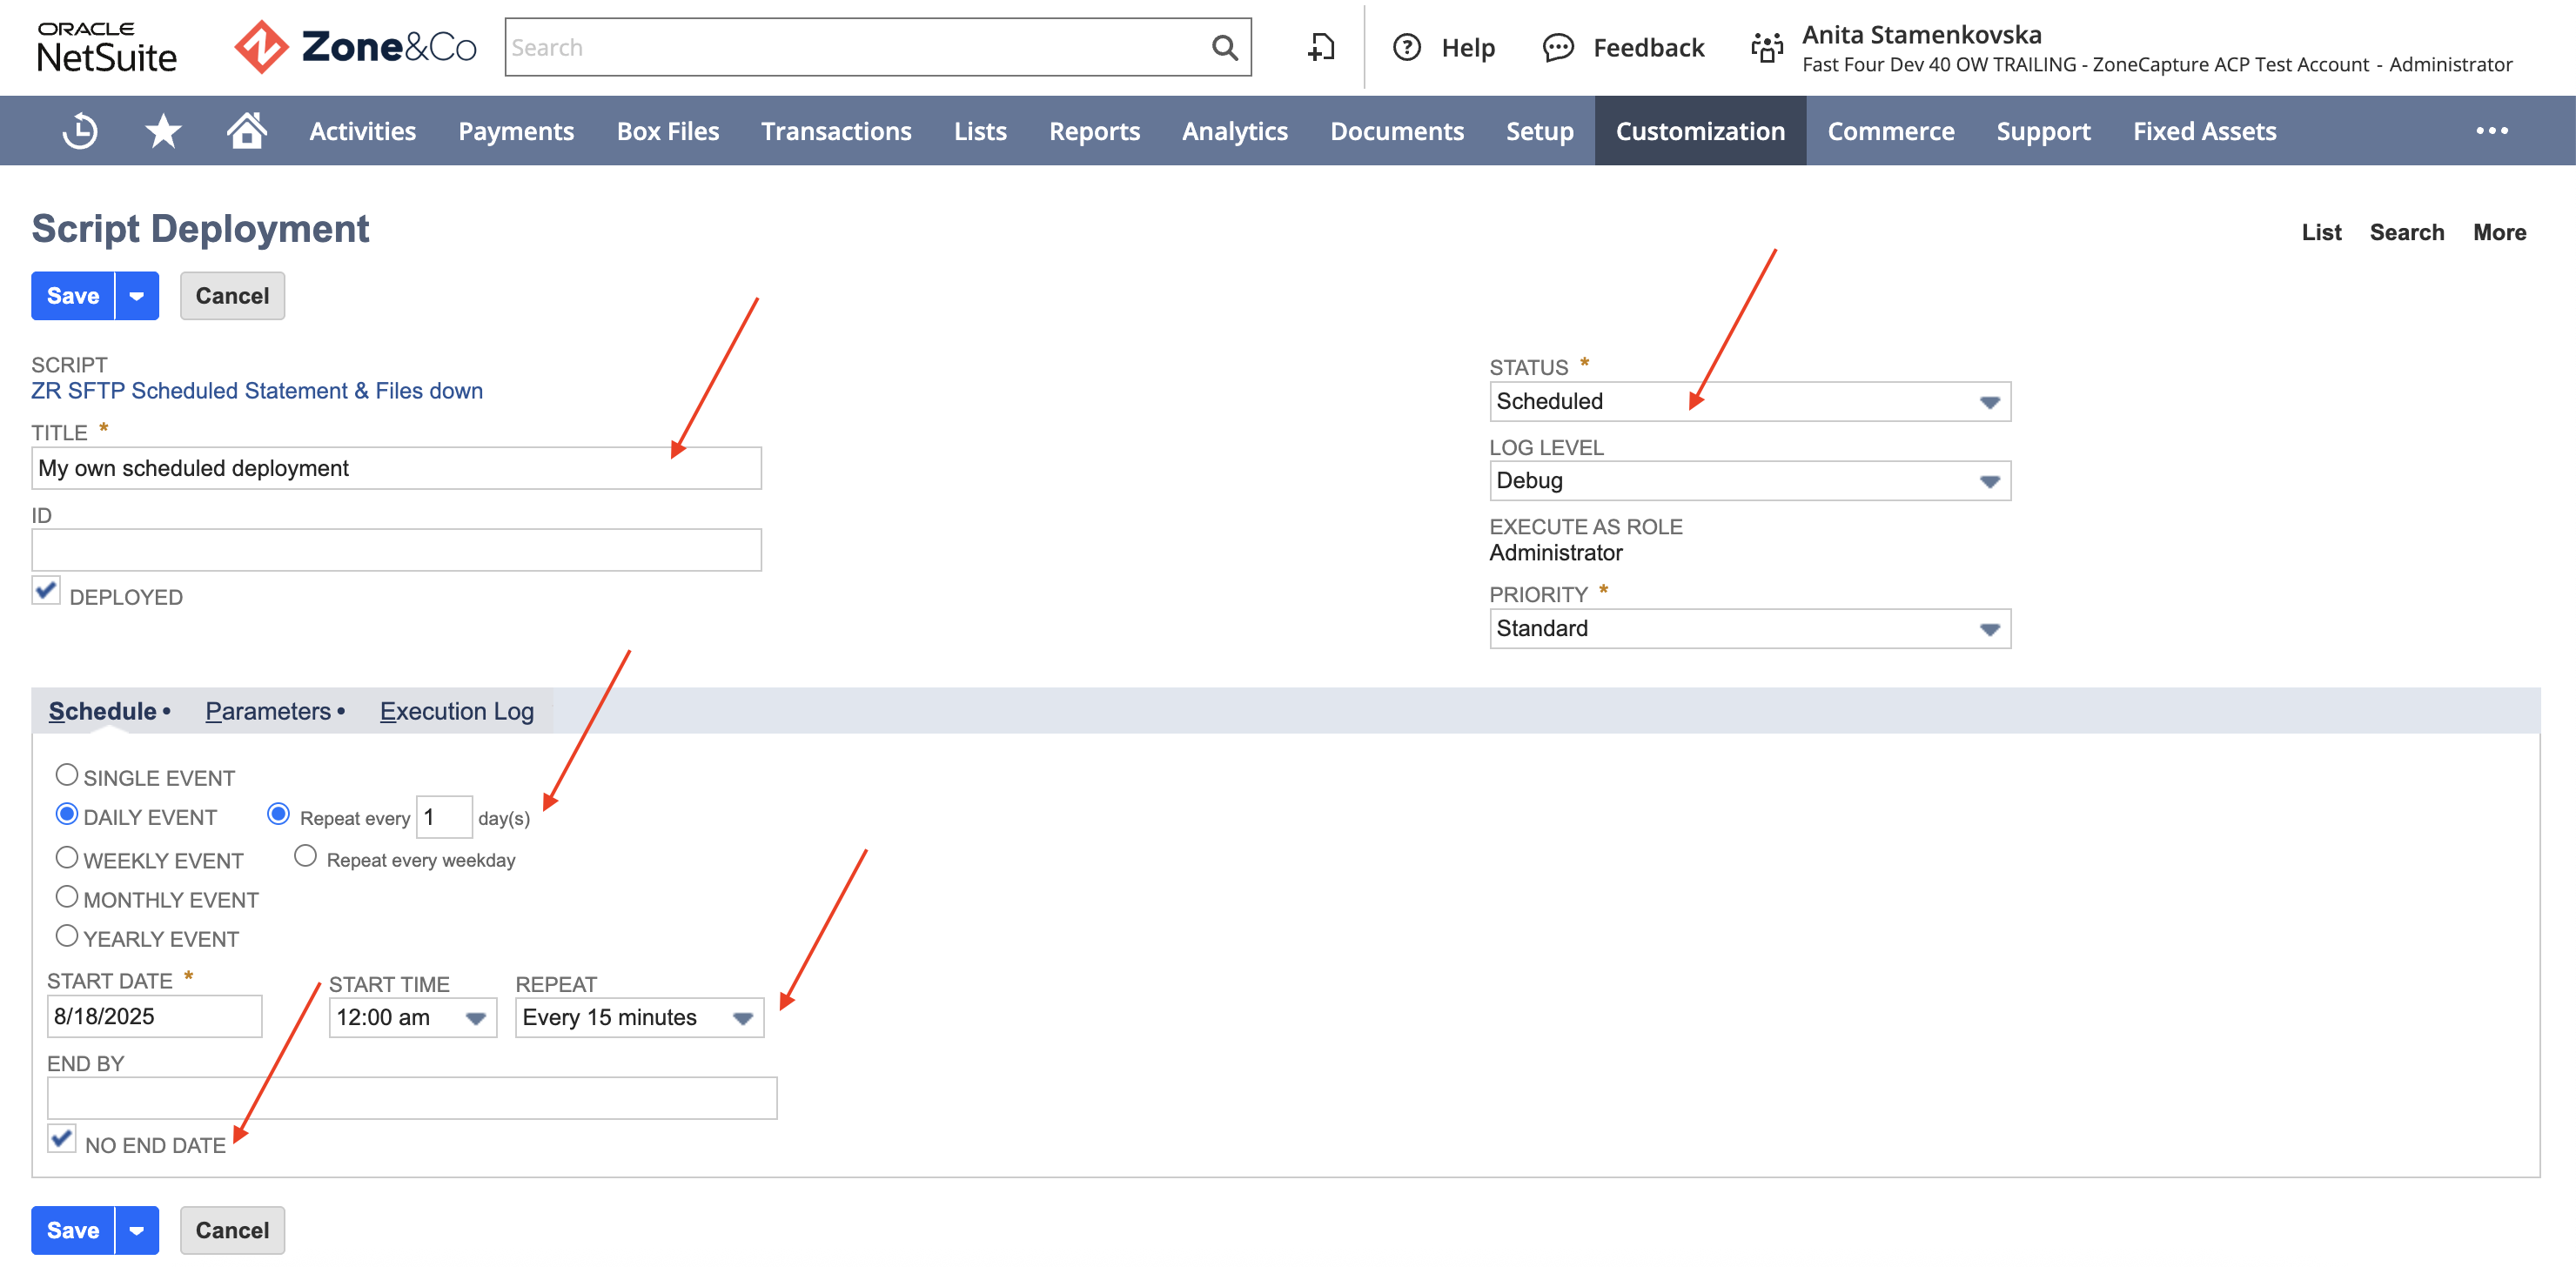2576x1267 pixels.
Task: Open the Shortcuts star icon
Action: click(163, 131)
